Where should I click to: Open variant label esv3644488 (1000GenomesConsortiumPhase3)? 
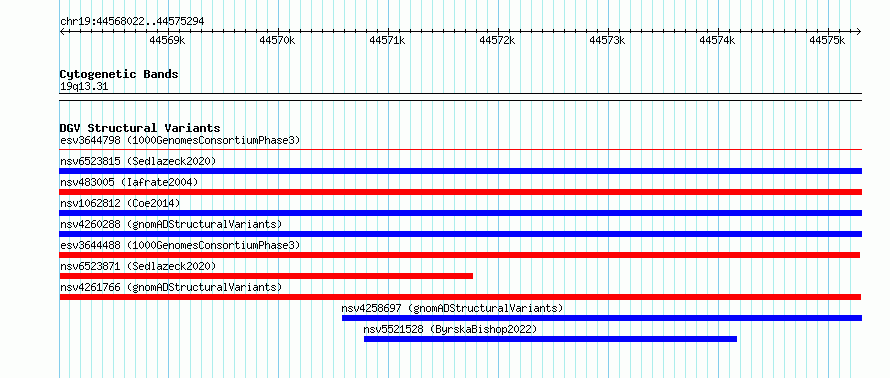180,245
